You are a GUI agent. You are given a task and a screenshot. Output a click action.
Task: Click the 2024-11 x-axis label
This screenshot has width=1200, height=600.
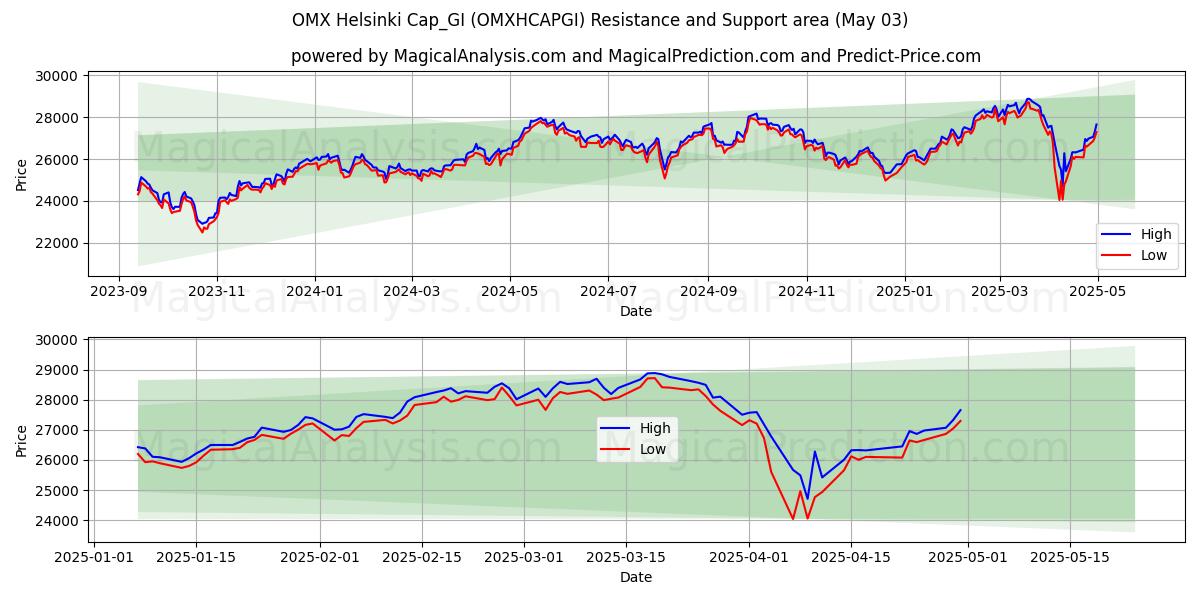(x=806, y=291)
